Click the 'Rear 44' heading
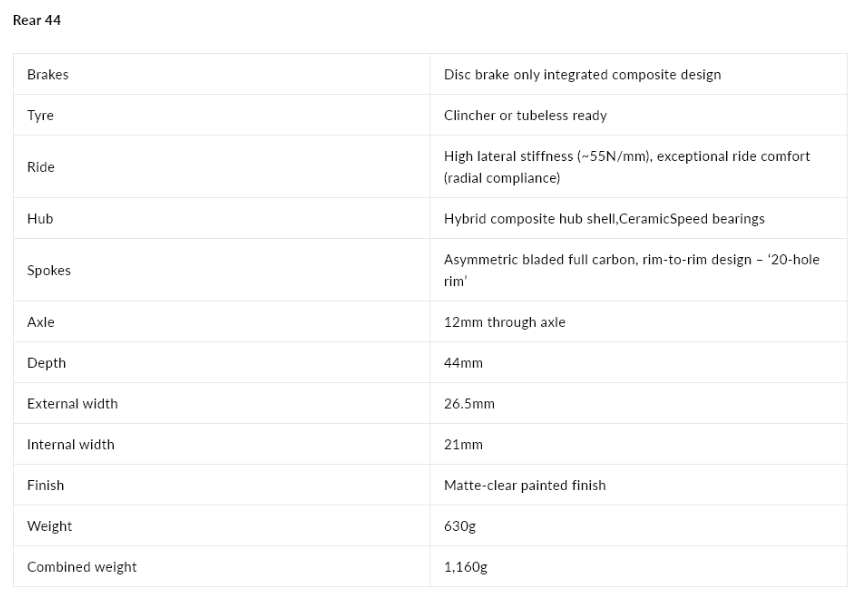 pyautogui.click(x=37, y=20)
